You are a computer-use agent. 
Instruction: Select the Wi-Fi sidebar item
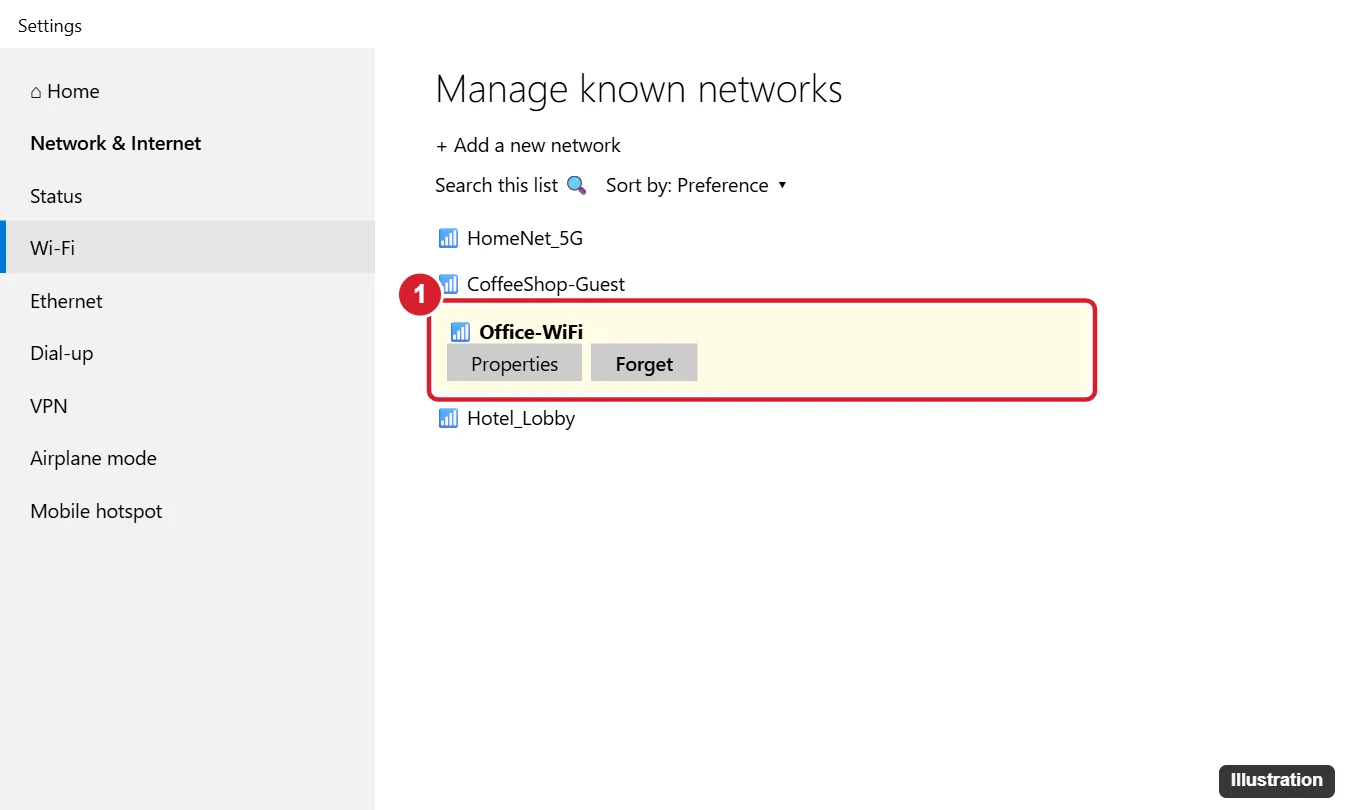coord(187,248)
